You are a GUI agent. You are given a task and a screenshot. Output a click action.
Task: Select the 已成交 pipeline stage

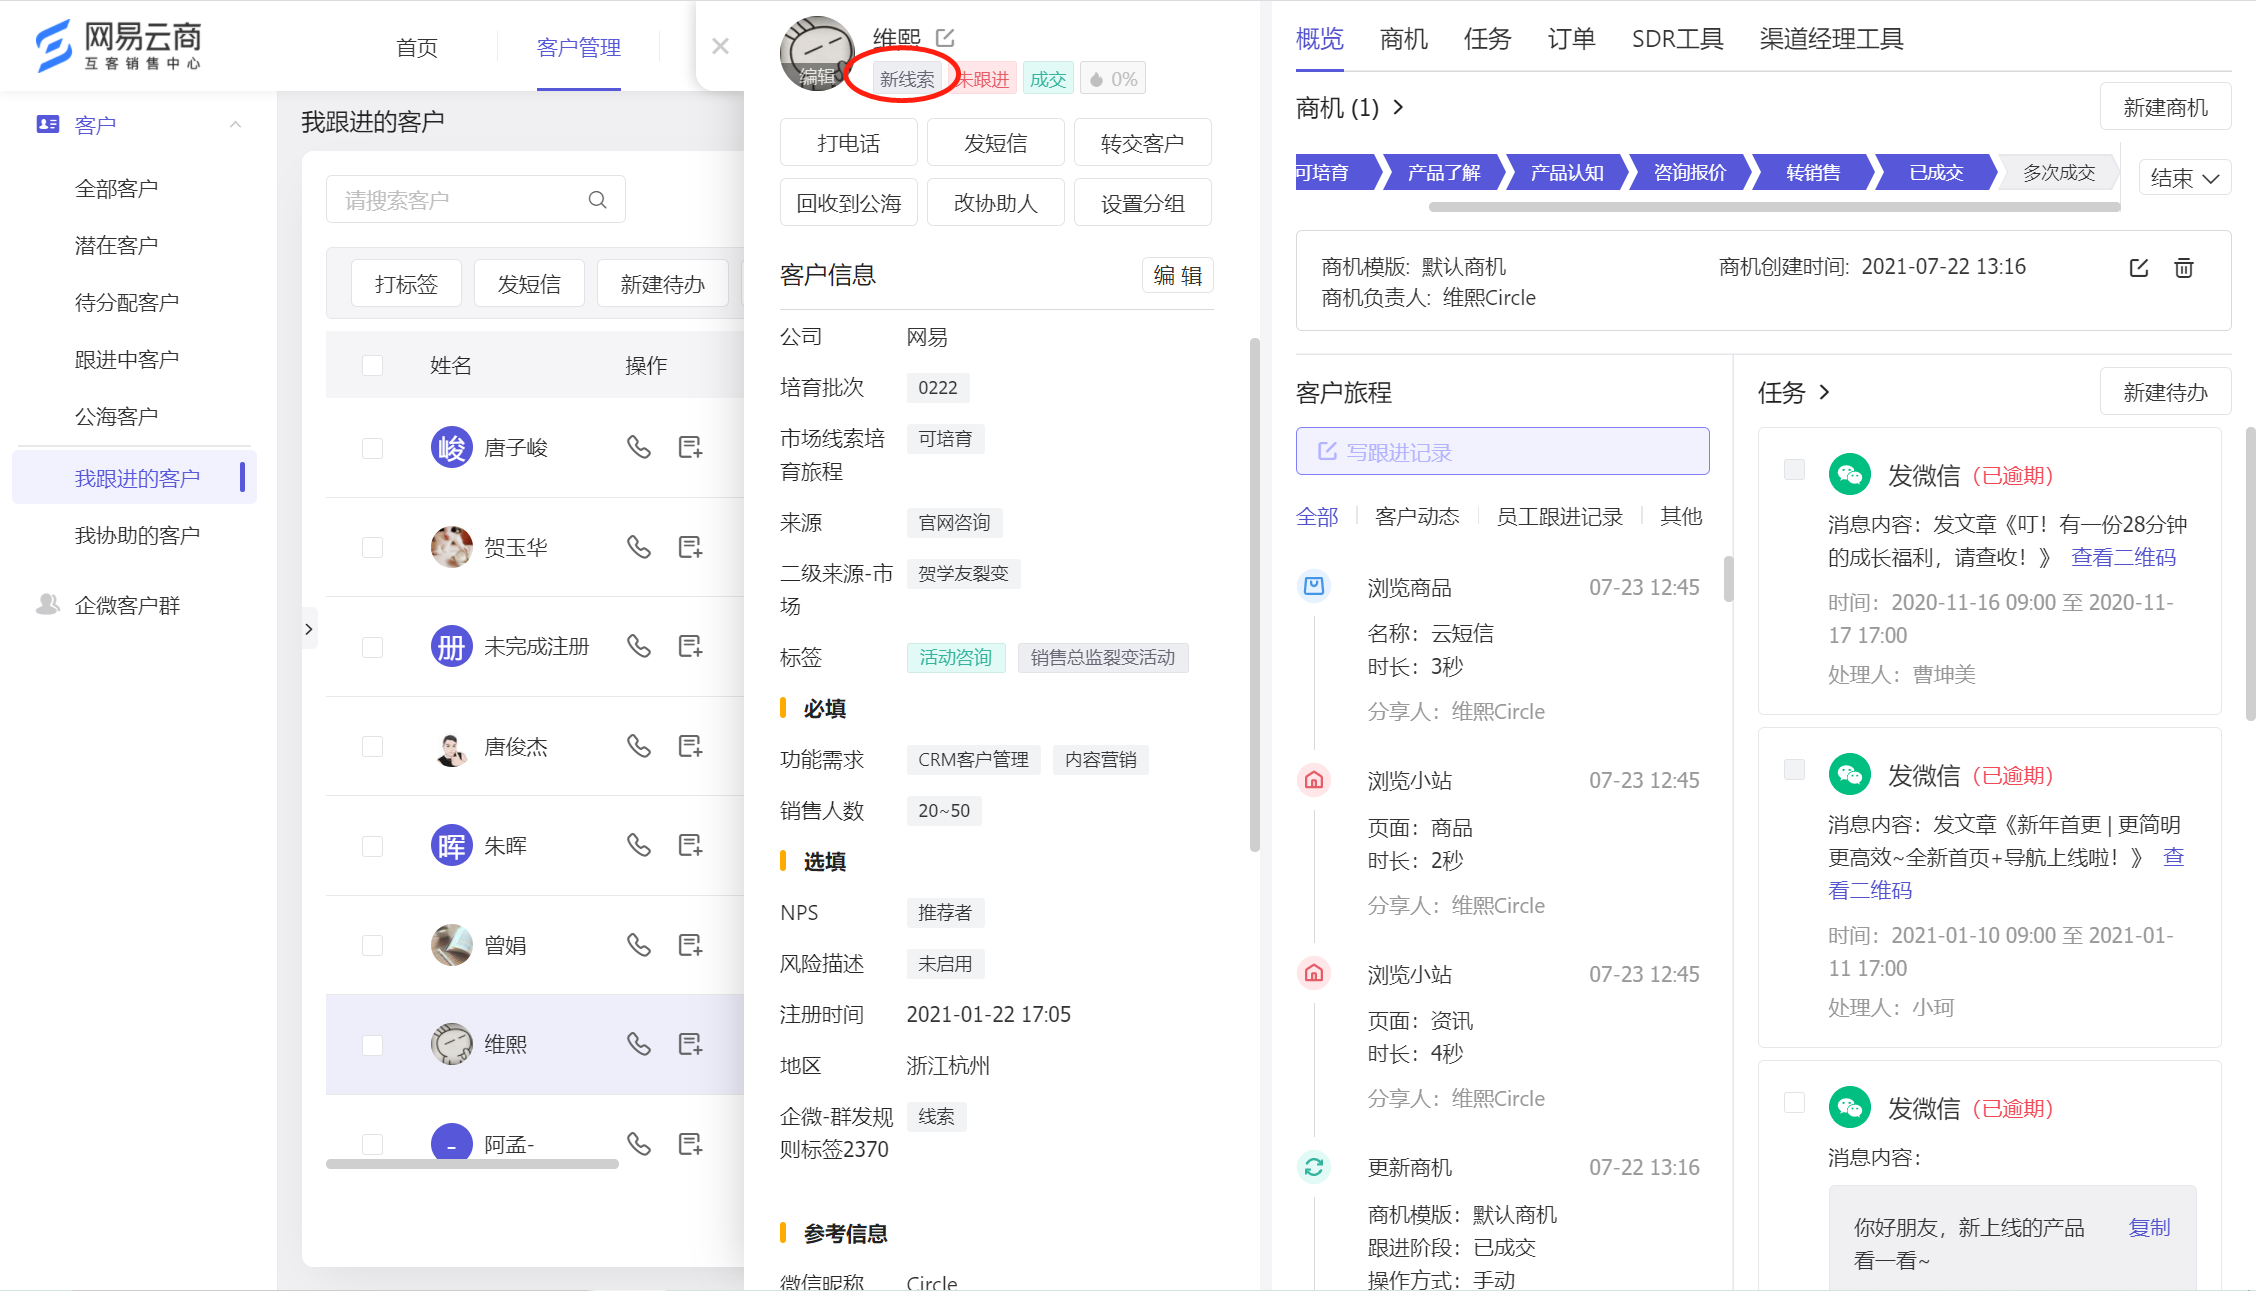point(1935,172)
